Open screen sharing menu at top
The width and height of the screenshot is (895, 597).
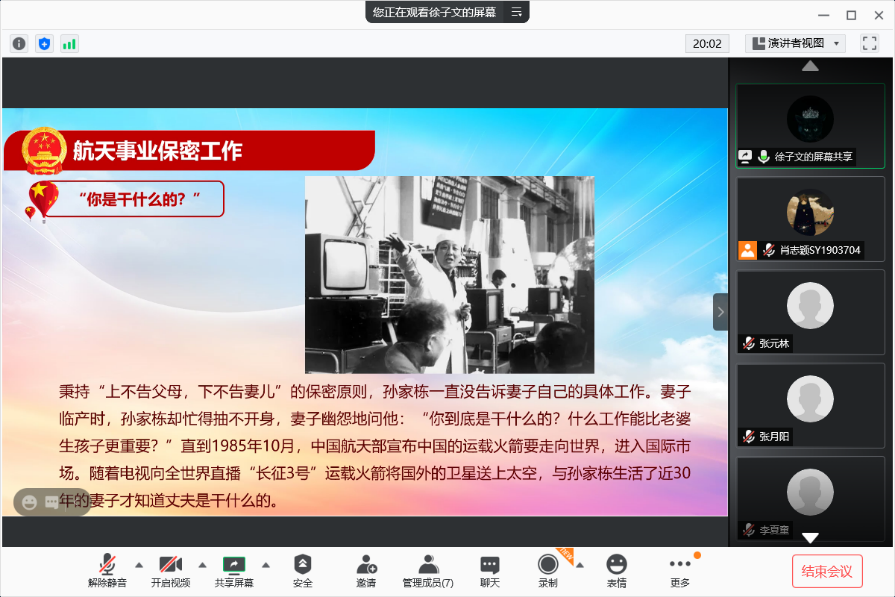pyautogui.click(x=517, y=12)
